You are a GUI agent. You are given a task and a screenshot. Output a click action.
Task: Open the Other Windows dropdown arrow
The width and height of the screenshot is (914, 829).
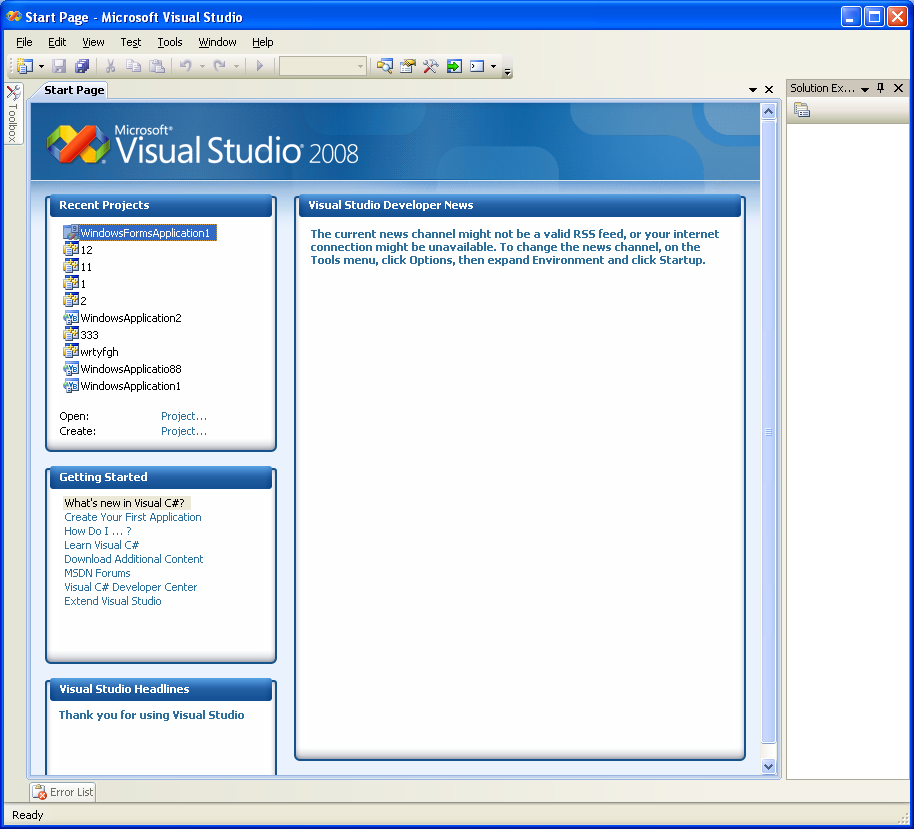pyautogui.click(x=493, y=66)
